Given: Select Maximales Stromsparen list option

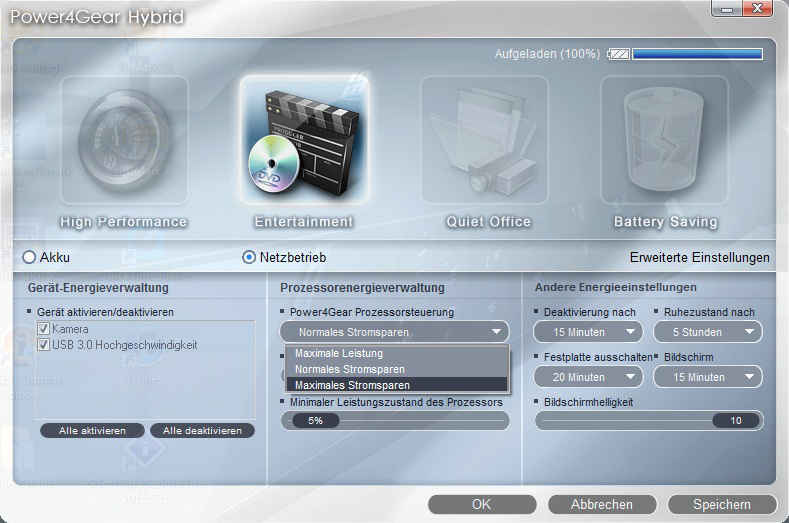Looking at the screenshot, I should coord(397,385).
